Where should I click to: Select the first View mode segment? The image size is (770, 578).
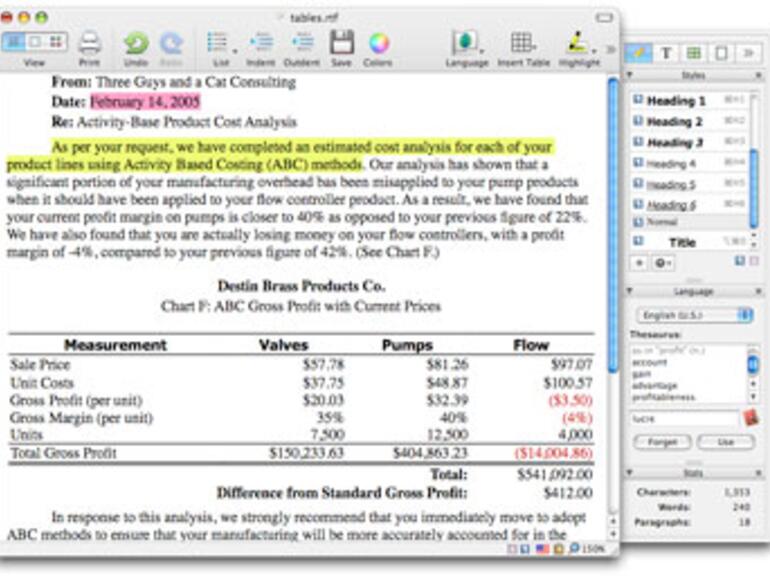13,42
